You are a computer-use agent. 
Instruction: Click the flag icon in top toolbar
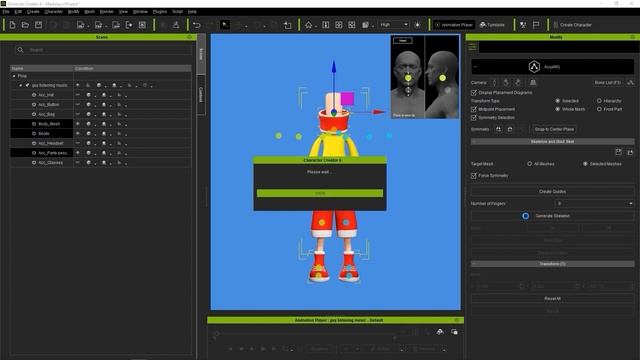pyautogui.click(x=536, y=25)
